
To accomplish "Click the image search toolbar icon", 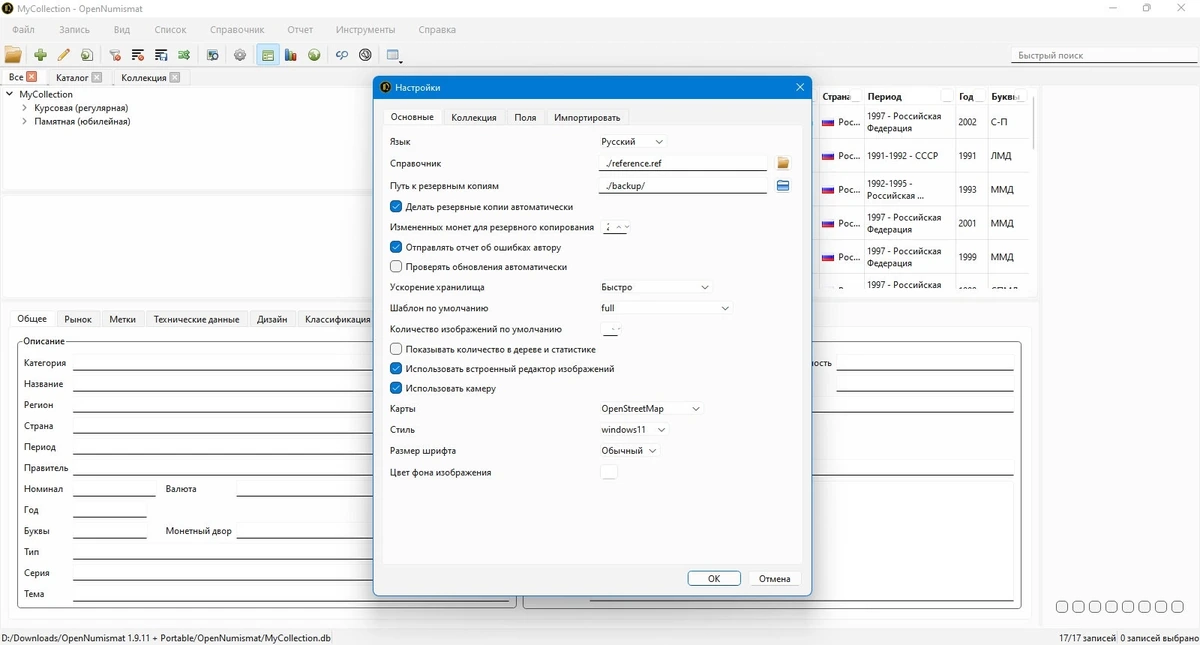I will tap(213, 55).
